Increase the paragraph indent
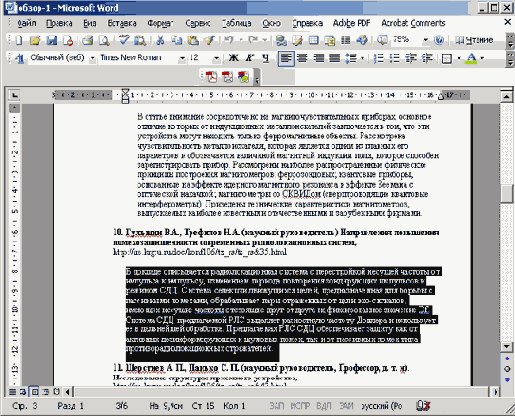This screenshot has height=416, width=515. (x=427, y=58)
